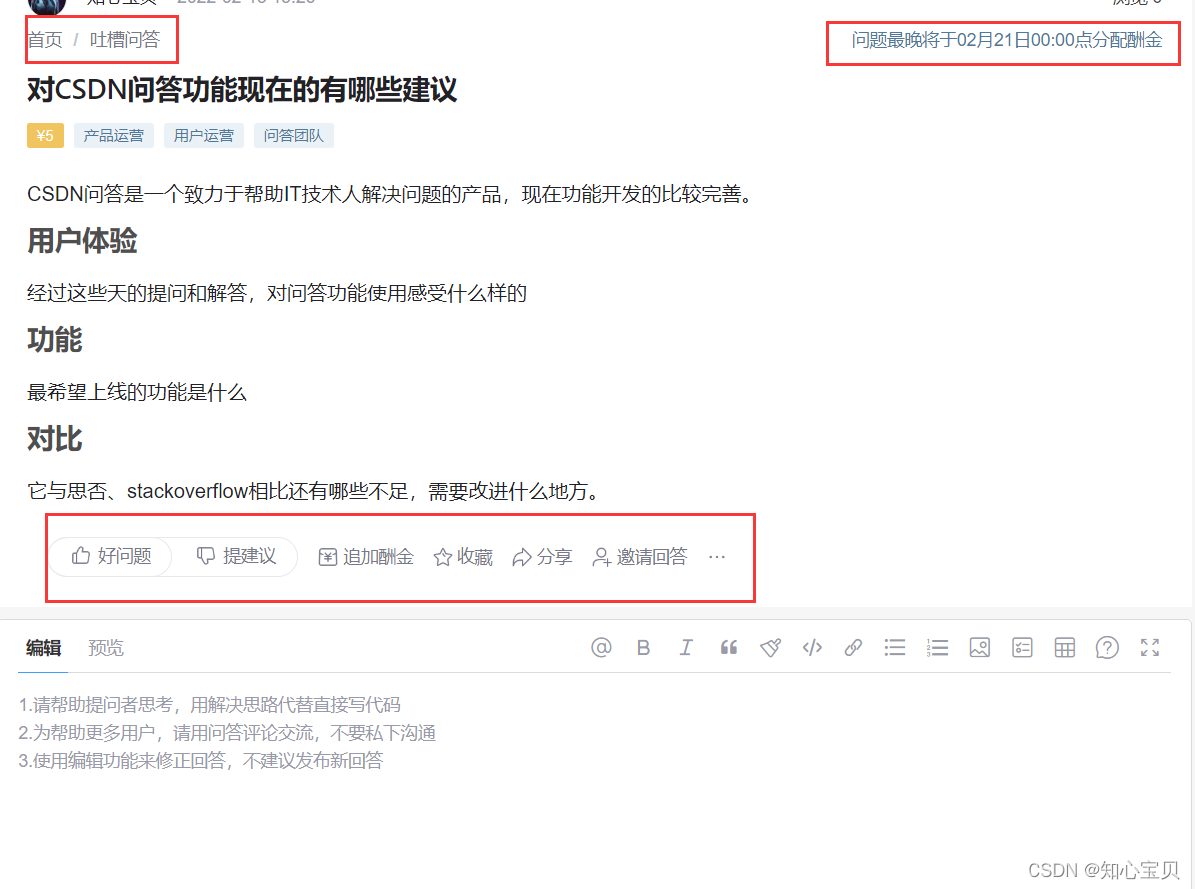
Task: Open the 吐槽问答 breadcrumb link
Action: pos(125,40)
